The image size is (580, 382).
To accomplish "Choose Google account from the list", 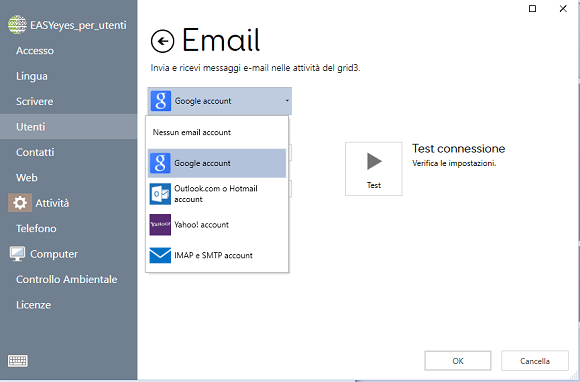I will tap(217, 163).
